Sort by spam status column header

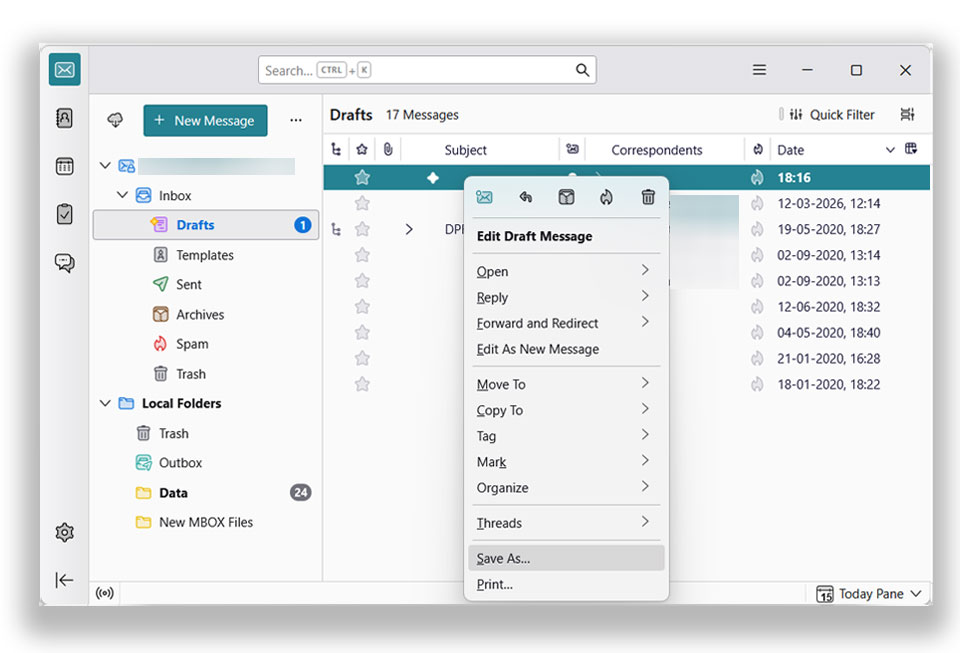coord(758,149)
